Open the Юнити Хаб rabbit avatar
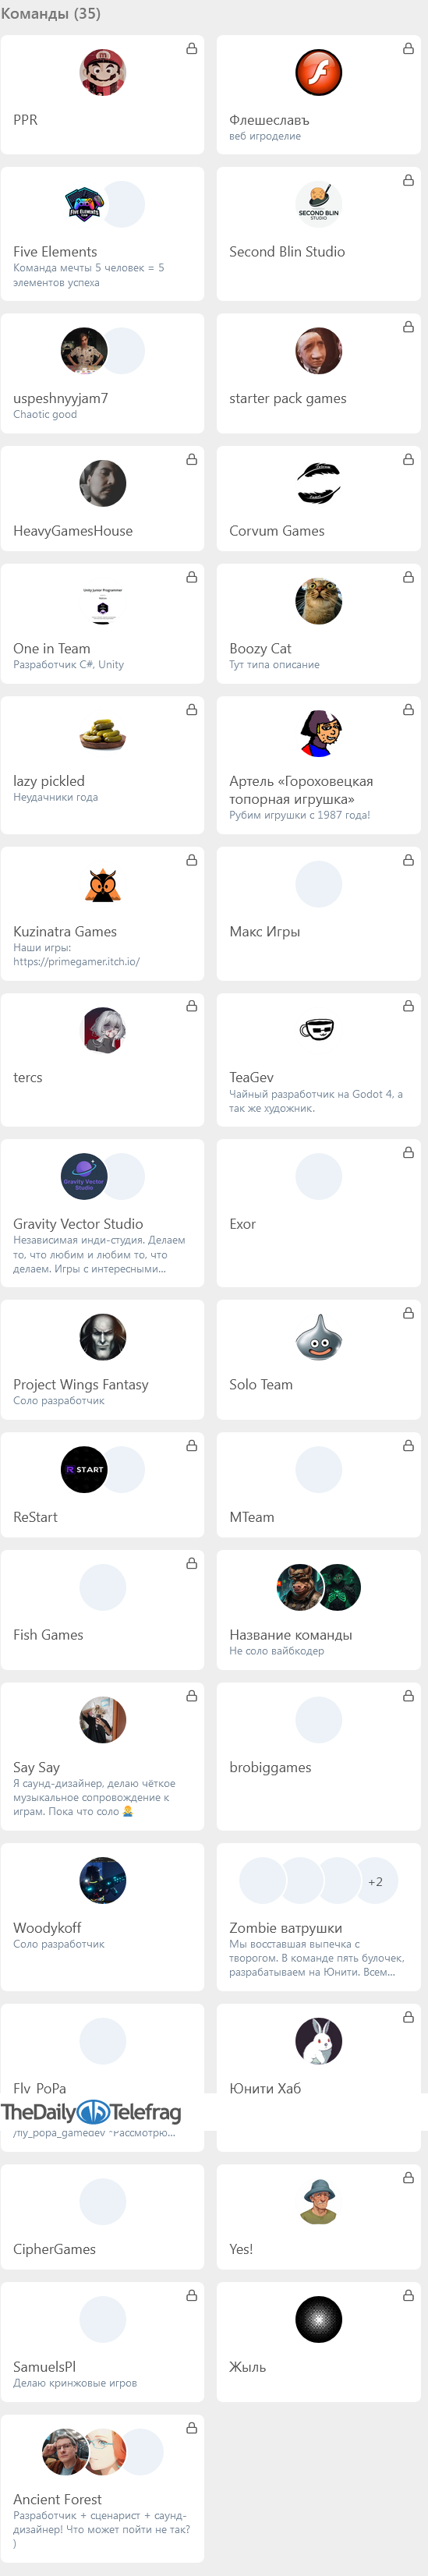This screenshot has height=2576, width=428. point(319,2041)
